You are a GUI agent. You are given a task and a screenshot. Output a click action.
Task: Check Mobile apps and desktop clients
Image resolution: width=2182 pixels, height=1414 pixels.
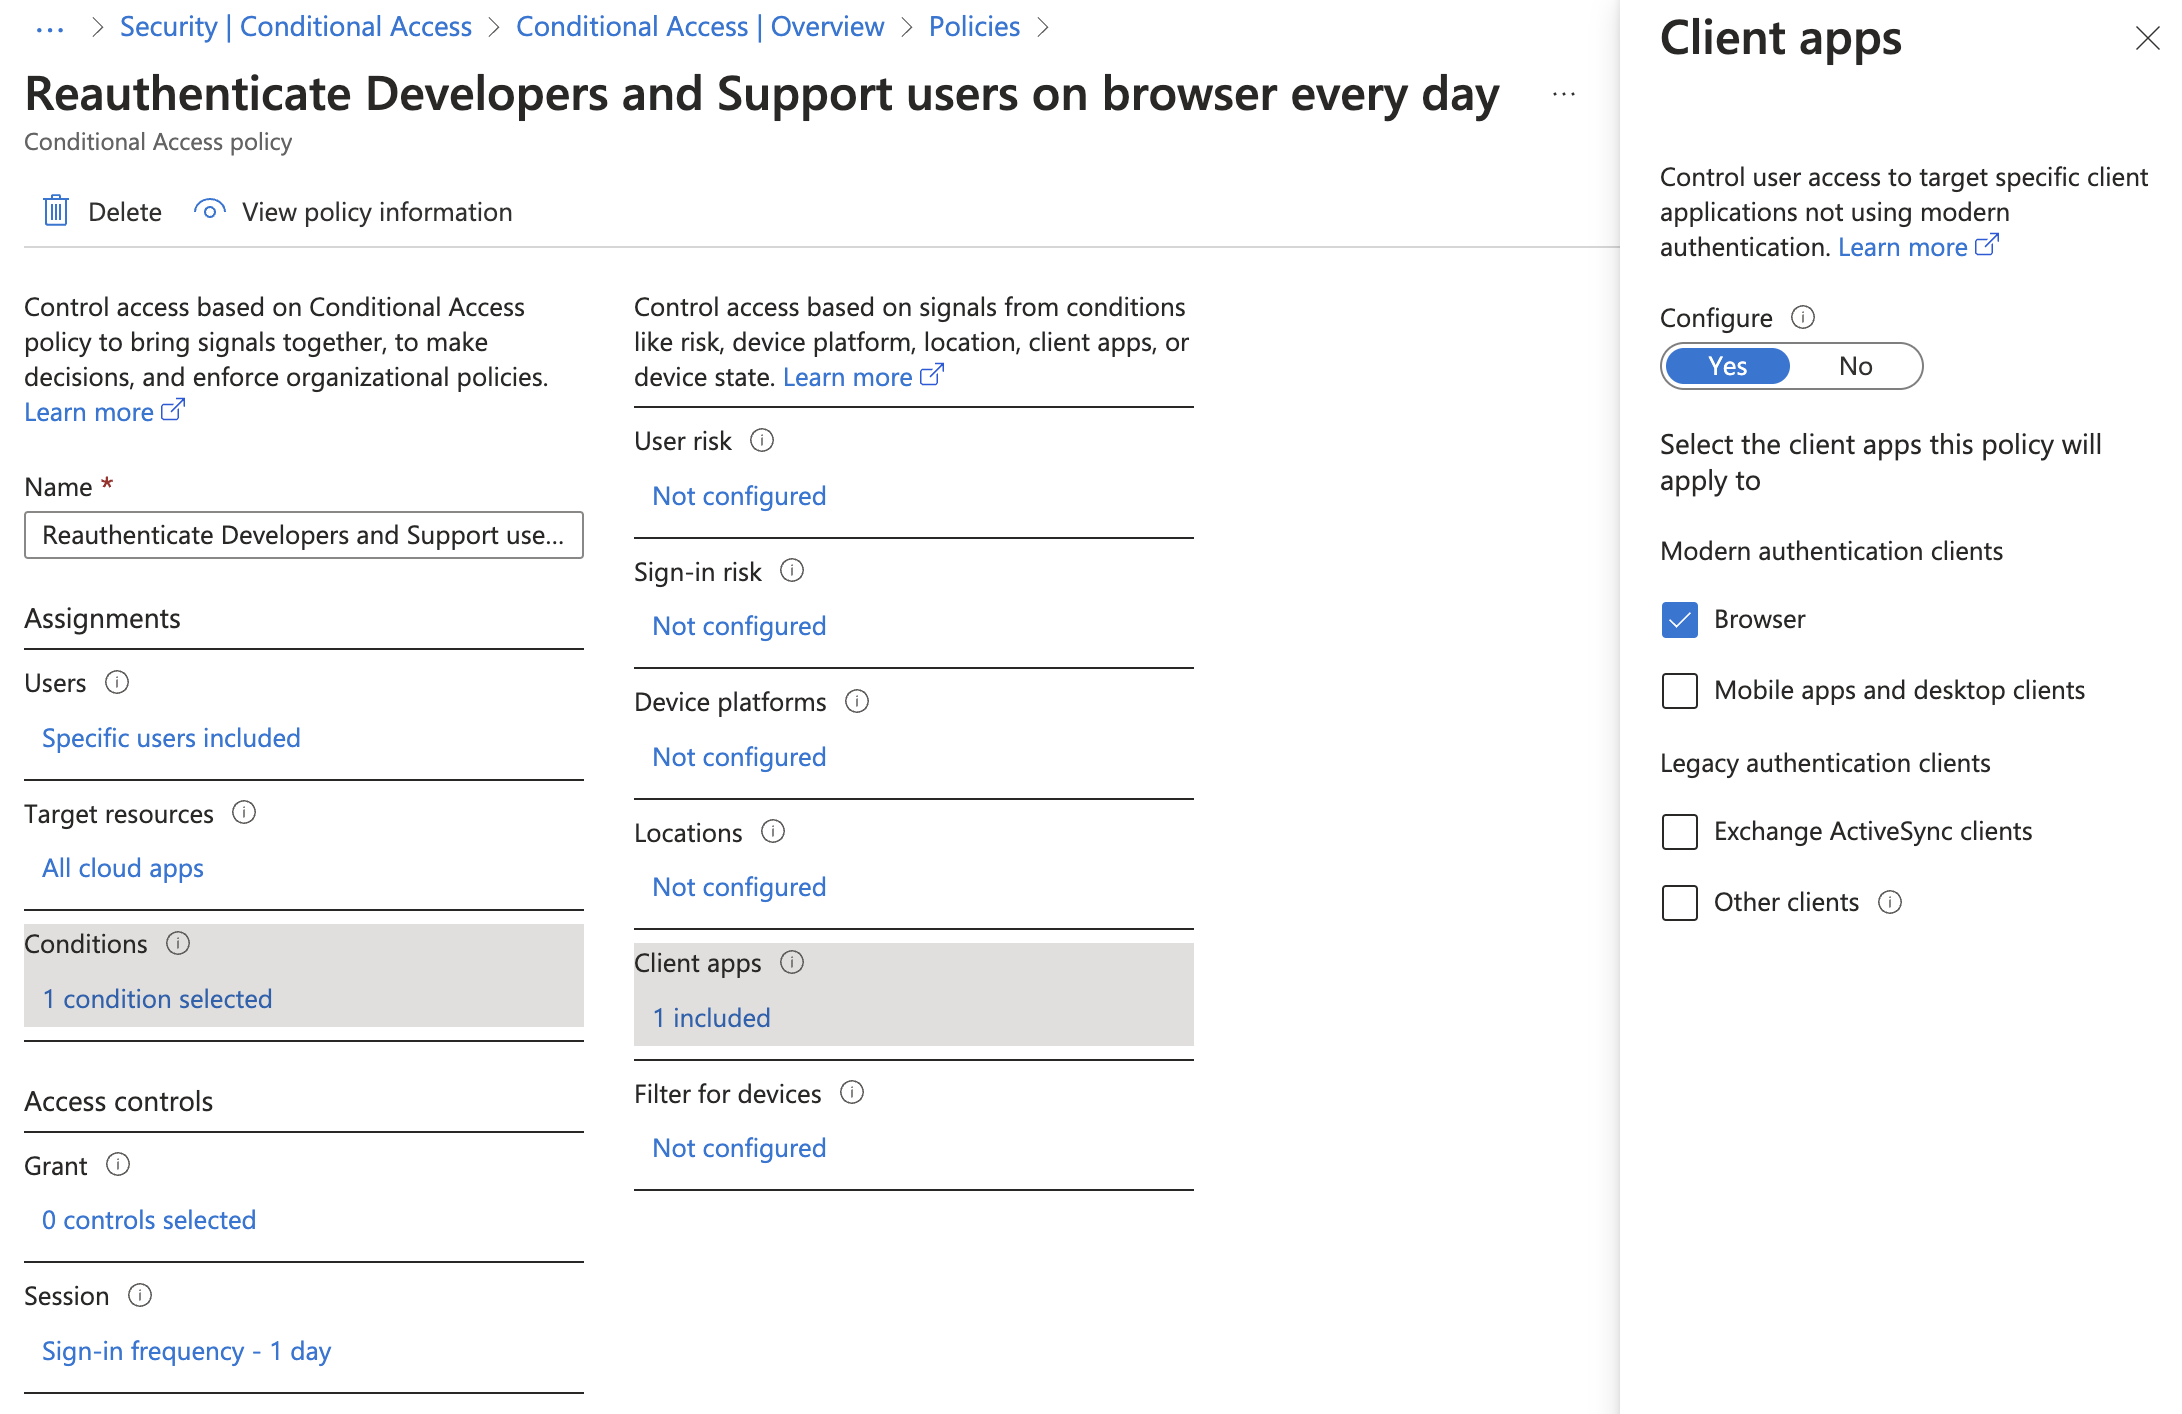coord(1680,691)
